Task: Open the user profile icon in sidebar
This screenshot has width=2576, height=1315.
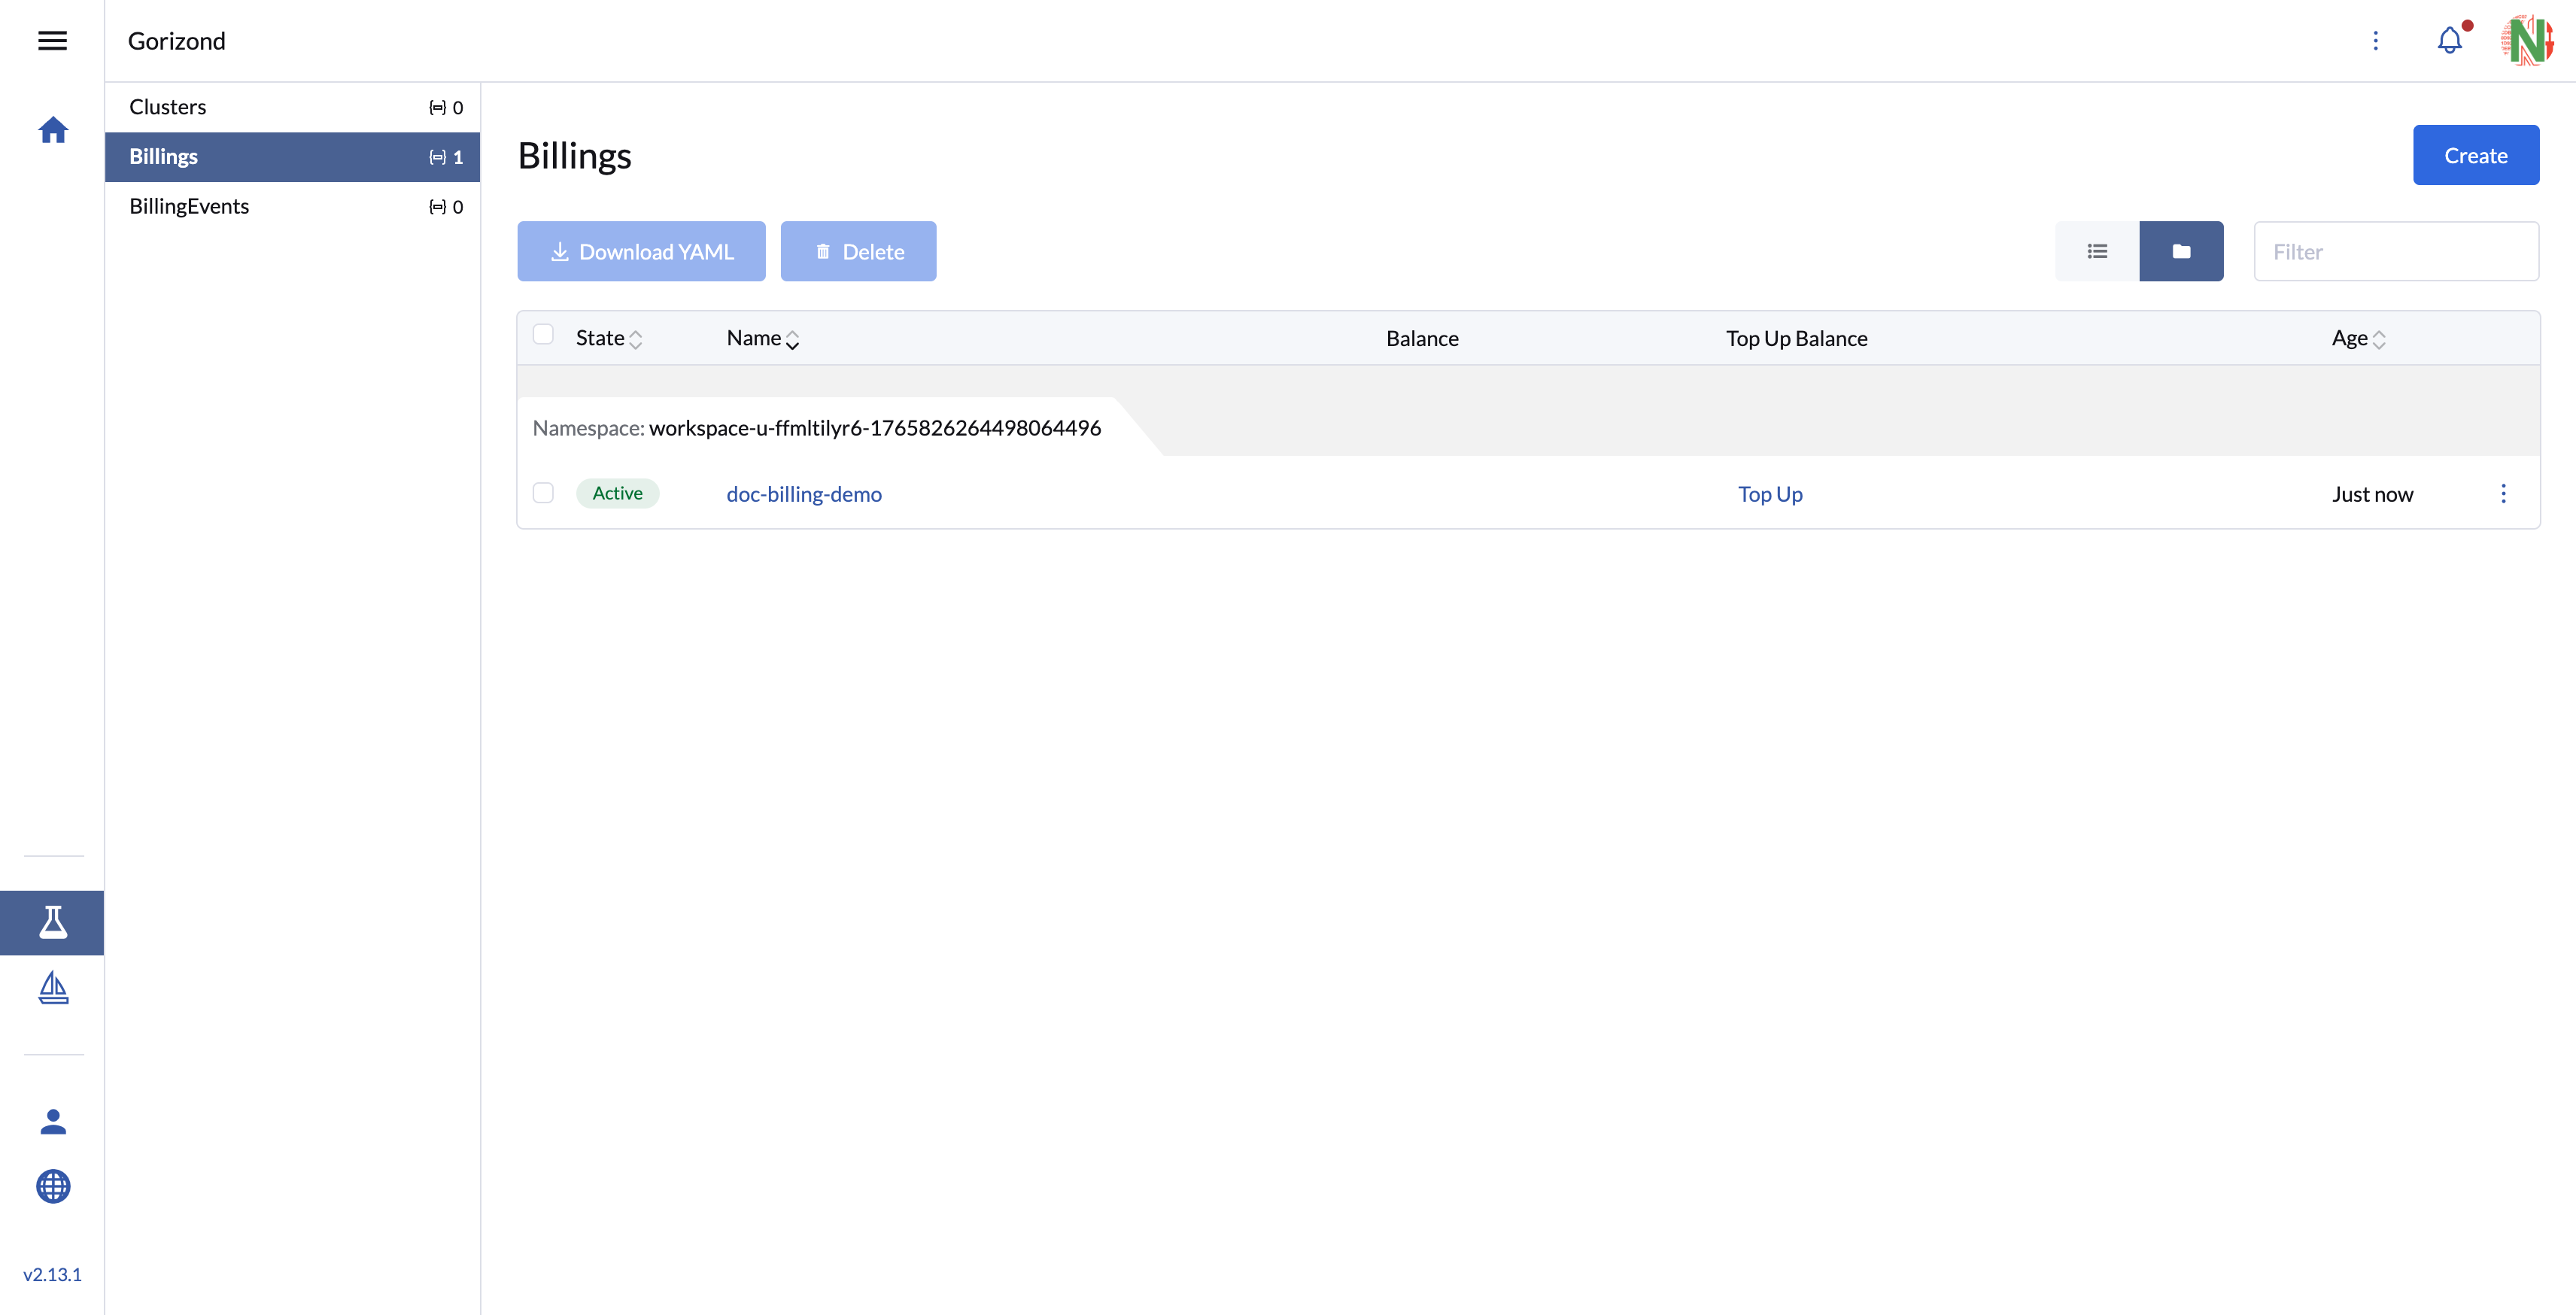Action: pos(53,1122)
